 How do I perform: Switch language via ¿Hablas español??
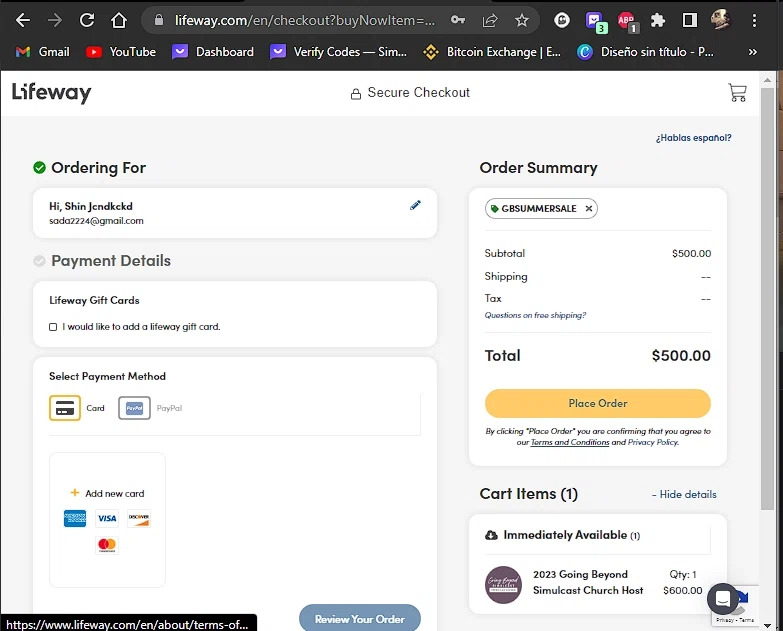(693, 138)
